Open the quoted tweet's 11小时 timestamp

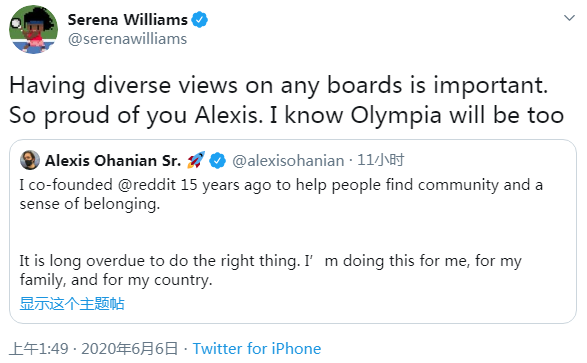[x=380, y=160]
